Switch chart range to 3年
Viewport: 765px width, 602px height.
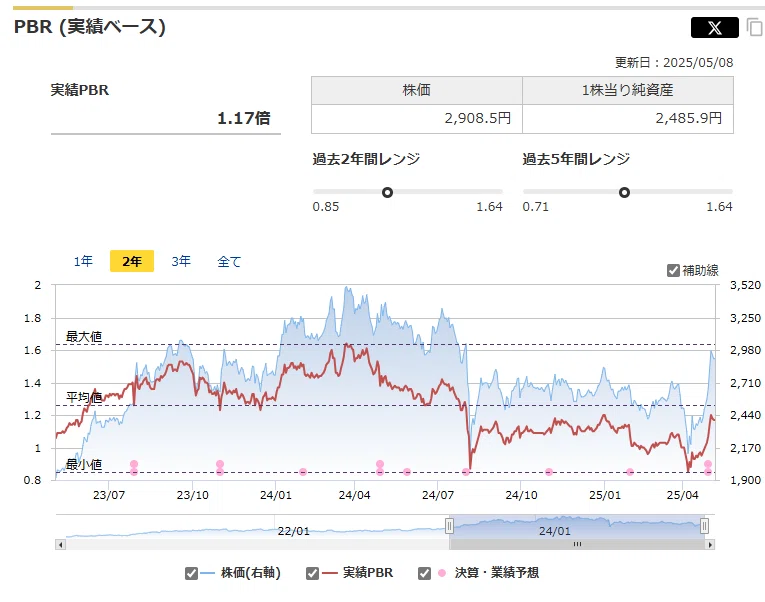click(x=181, y=261)
